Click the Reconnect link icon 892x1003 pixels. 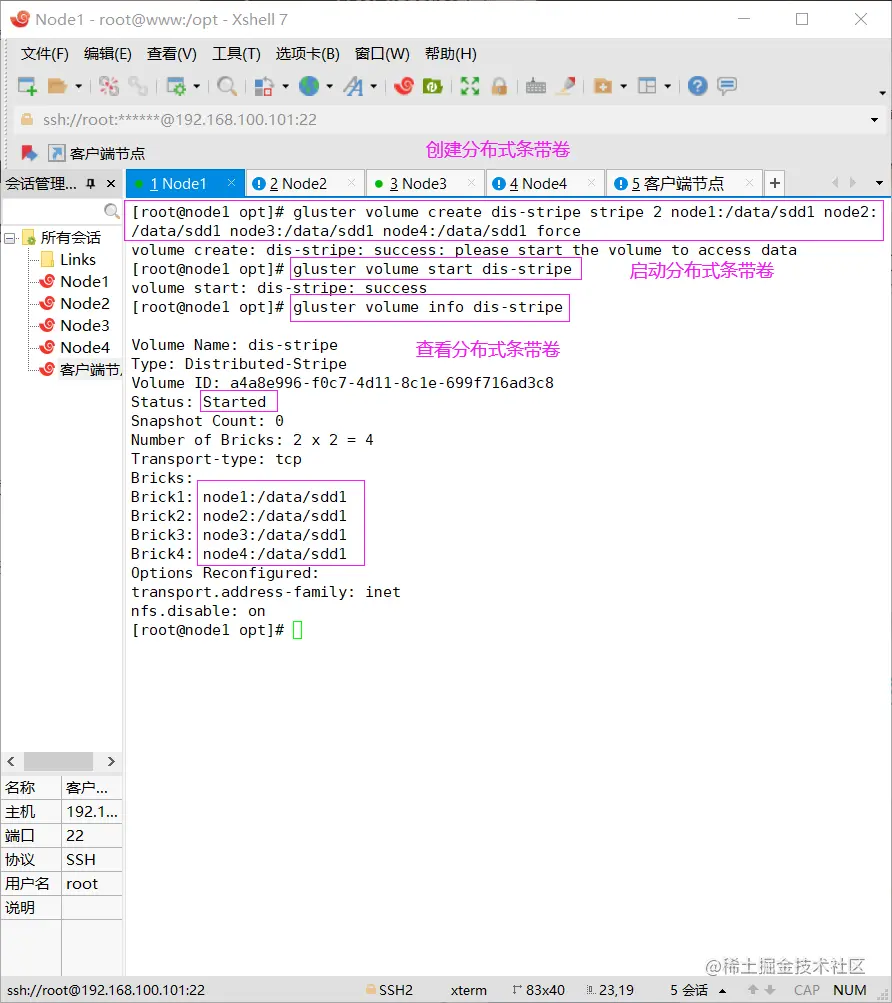click(138, 86)
